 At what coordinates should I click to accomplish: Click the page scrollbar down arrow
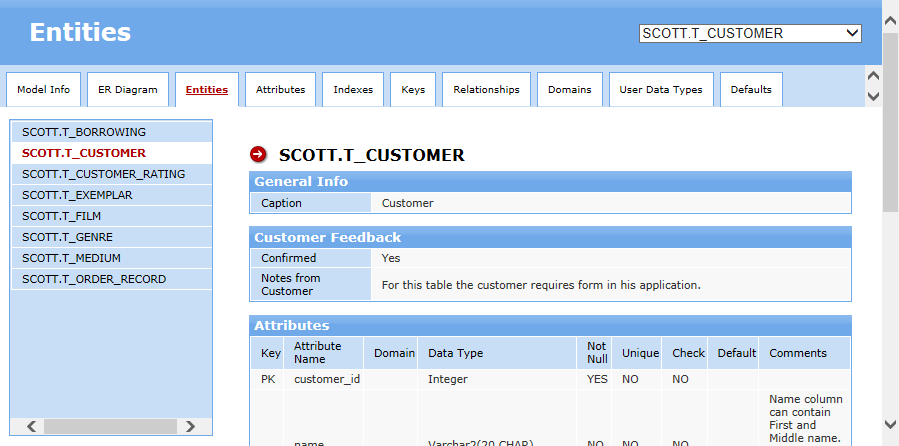click(x=890, y=424)
